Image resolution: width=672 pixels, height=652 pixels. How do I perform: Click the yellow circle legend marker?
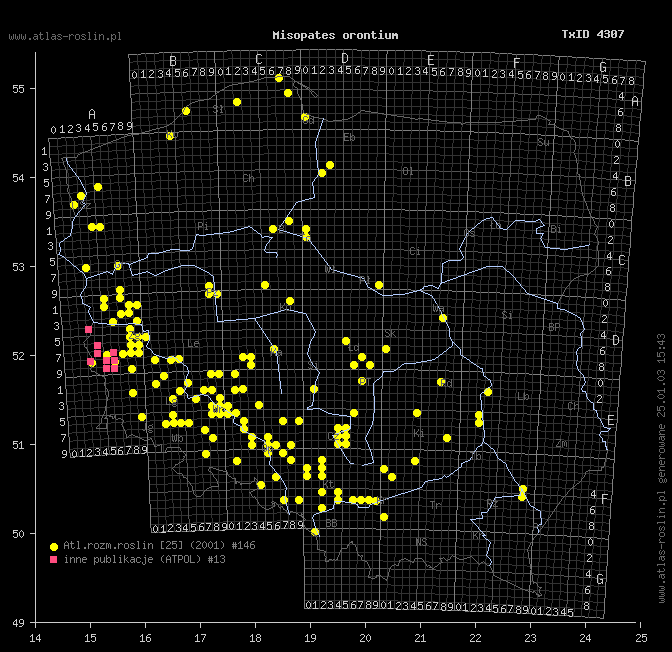[x=54, y=547]
